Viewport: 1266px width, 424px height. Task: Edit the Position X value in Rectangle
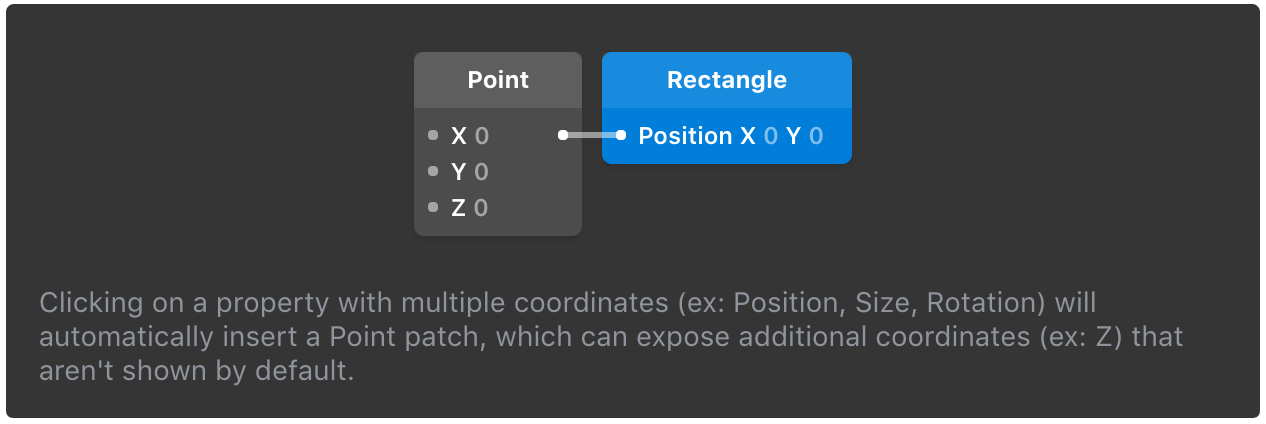click(x=771, y=136)
